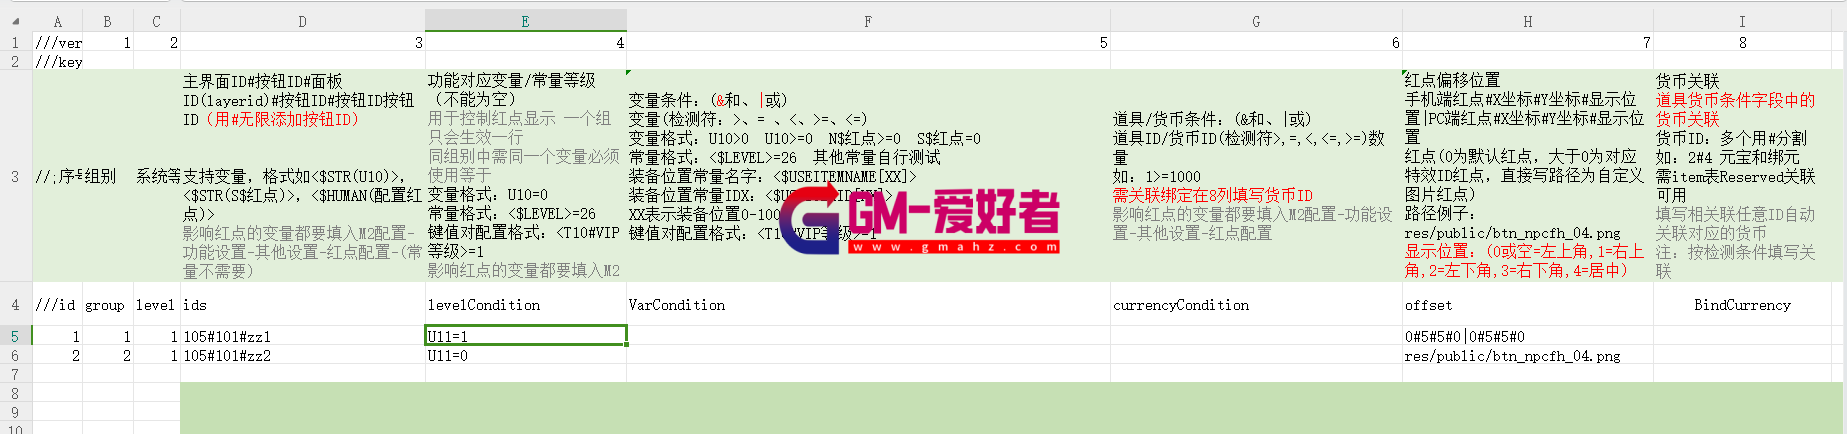Click the cell with 0#5#5#0|0#5#5#0
The width and height of the screenshot is (1847, 434).
point(1527,336)
